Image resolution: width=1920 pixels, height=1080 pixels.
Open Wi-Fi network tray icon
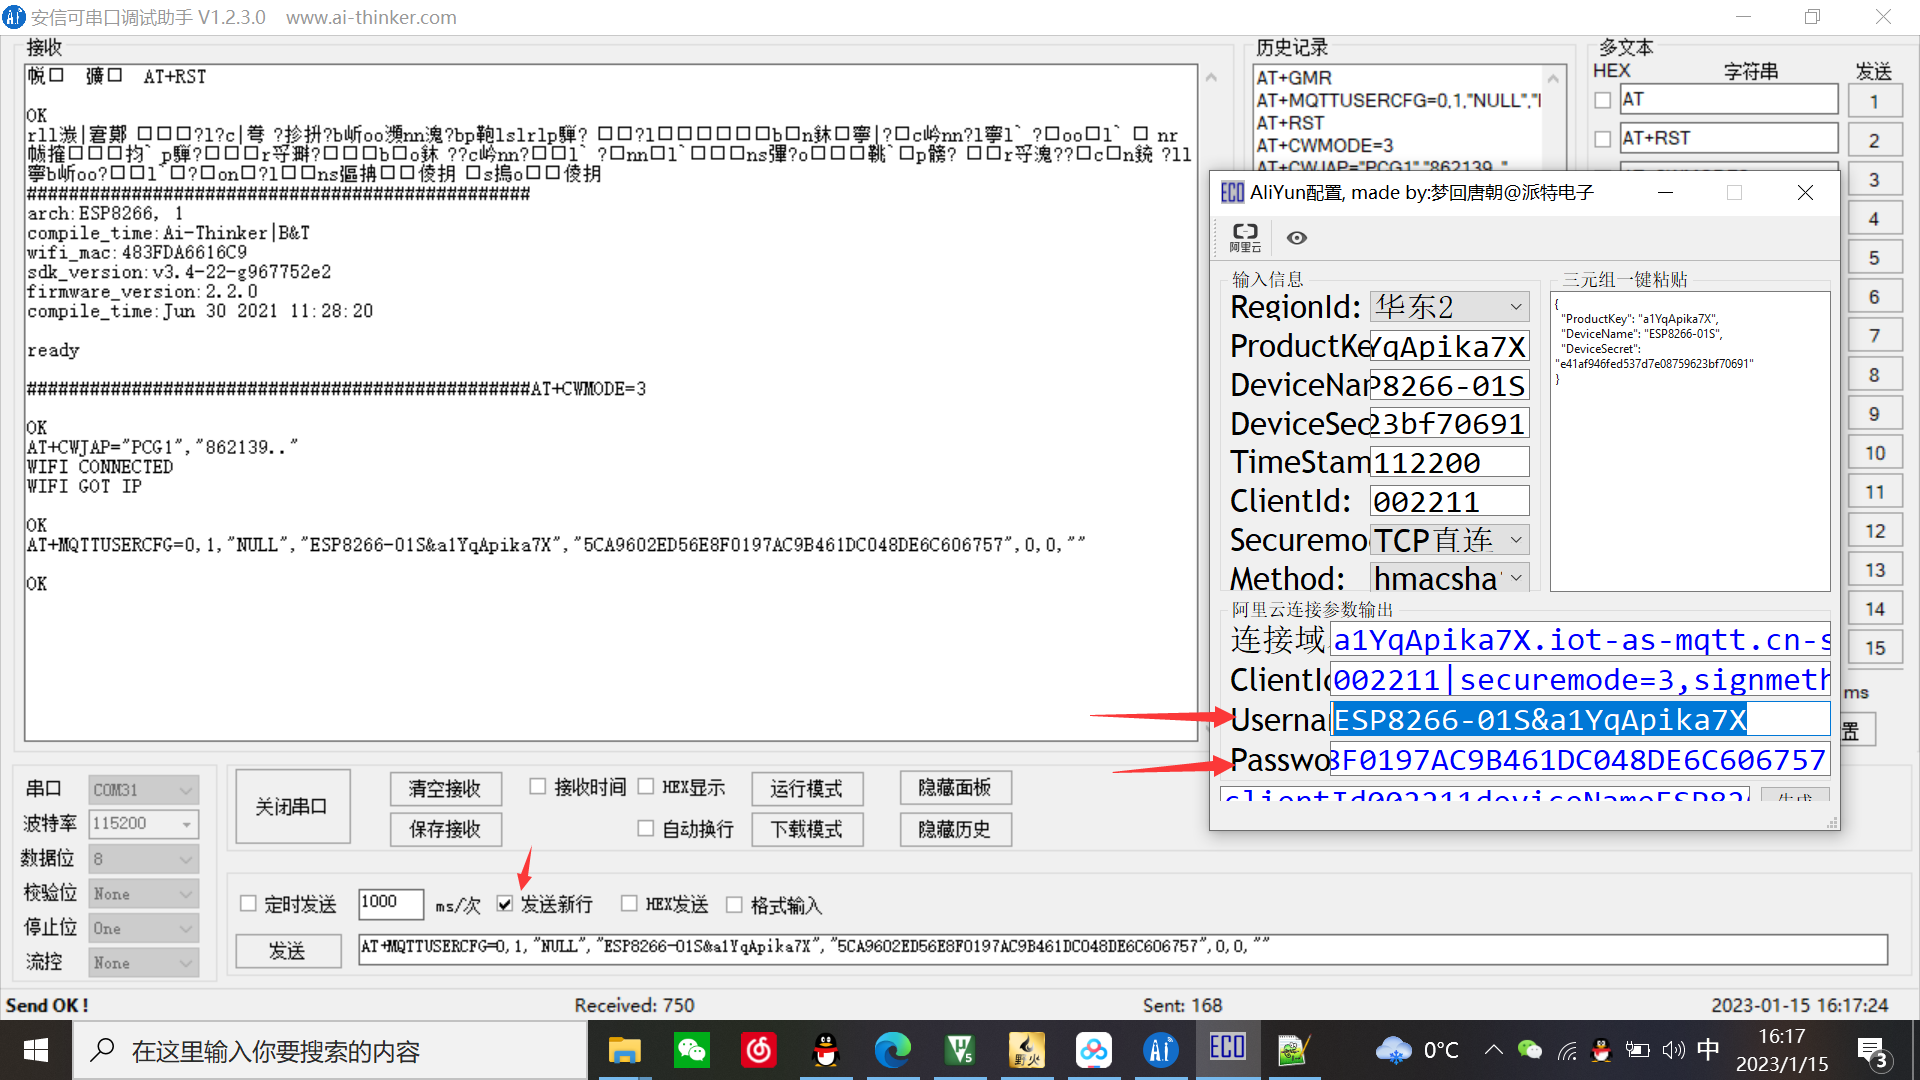[1567, 1050]
